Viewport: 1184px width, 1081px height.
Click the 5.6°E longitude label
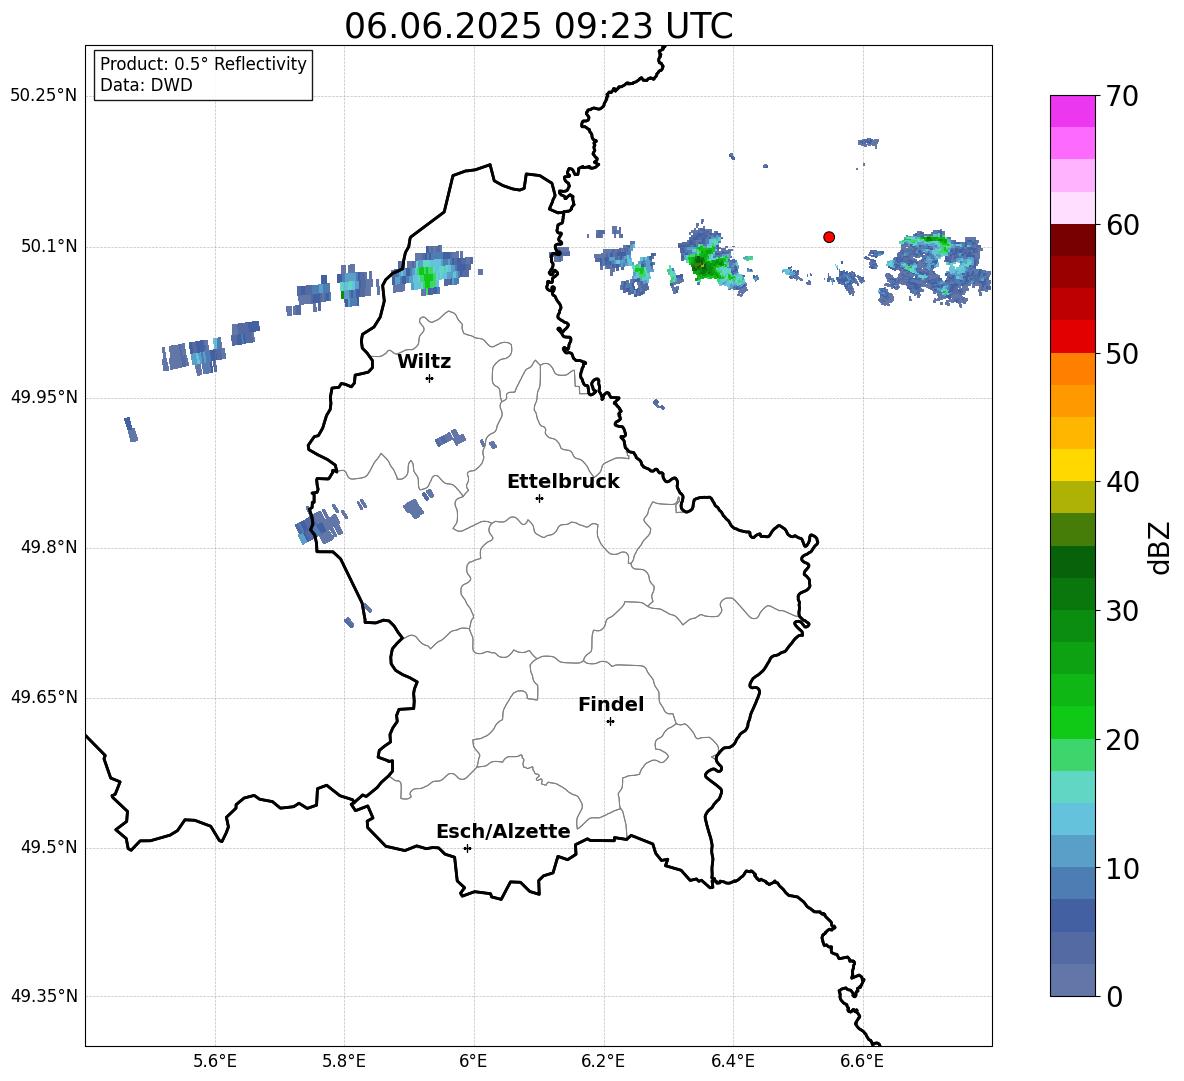click(x=215, y=1061)
